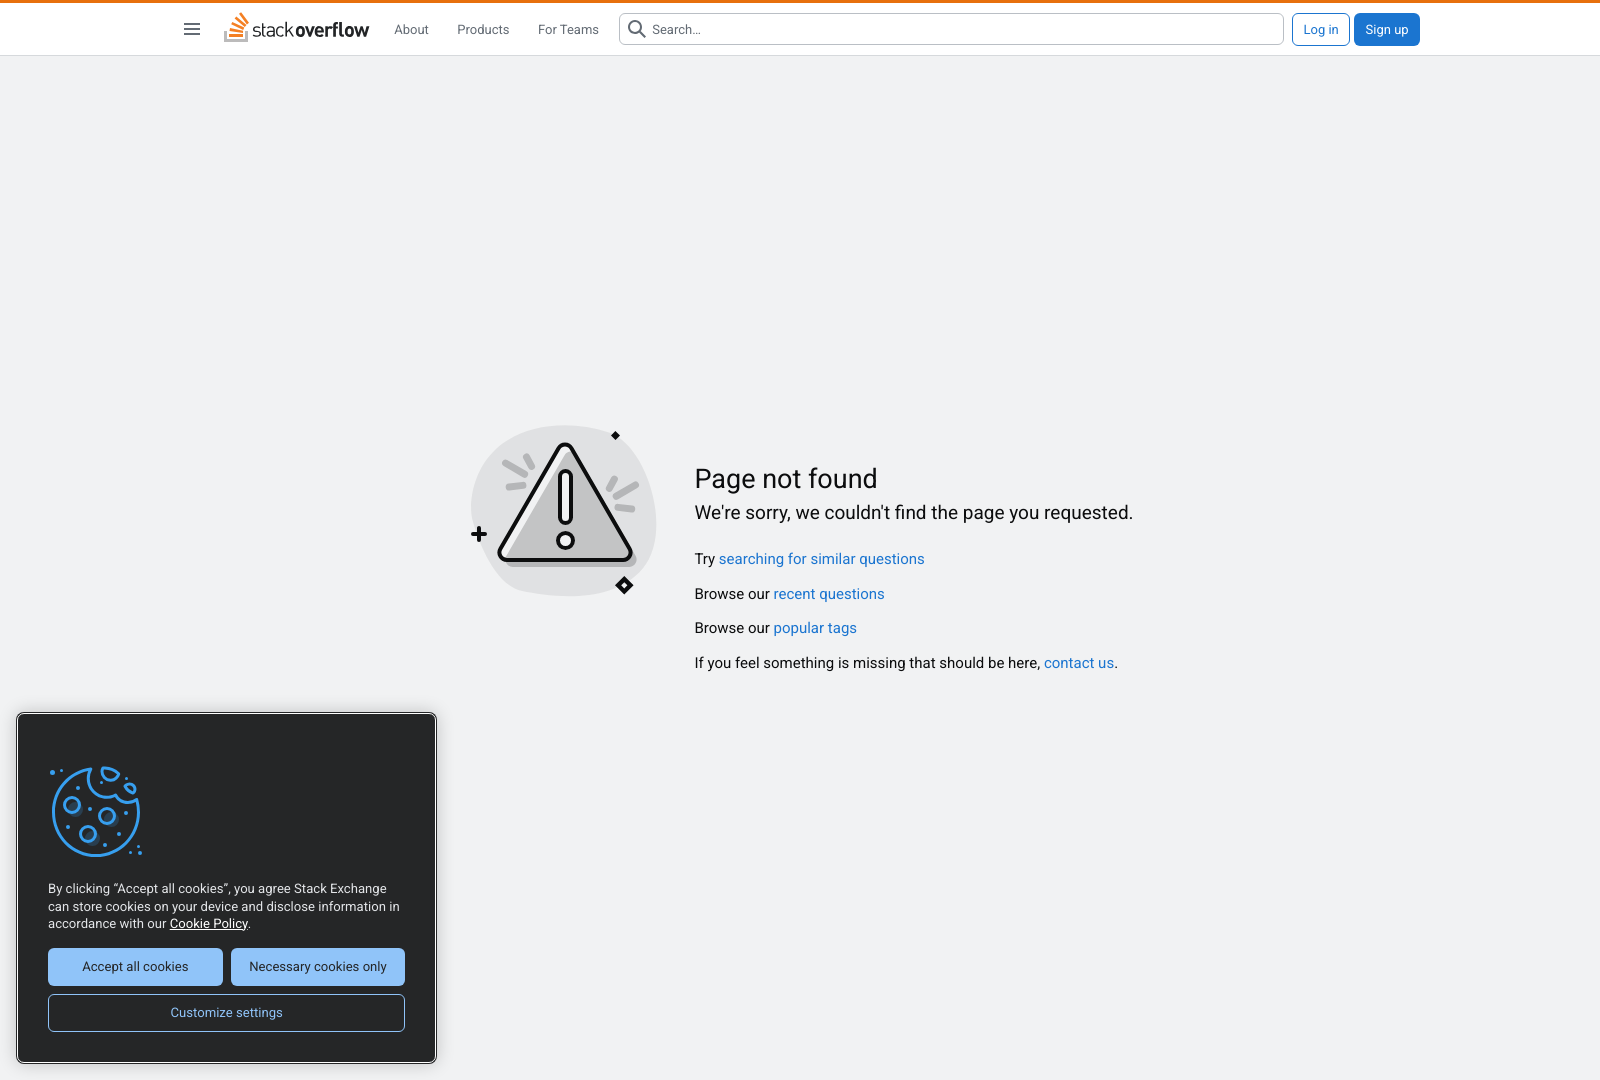
Task: Click the cookie illustration in the consent dialog
Action: pos(96,812)
